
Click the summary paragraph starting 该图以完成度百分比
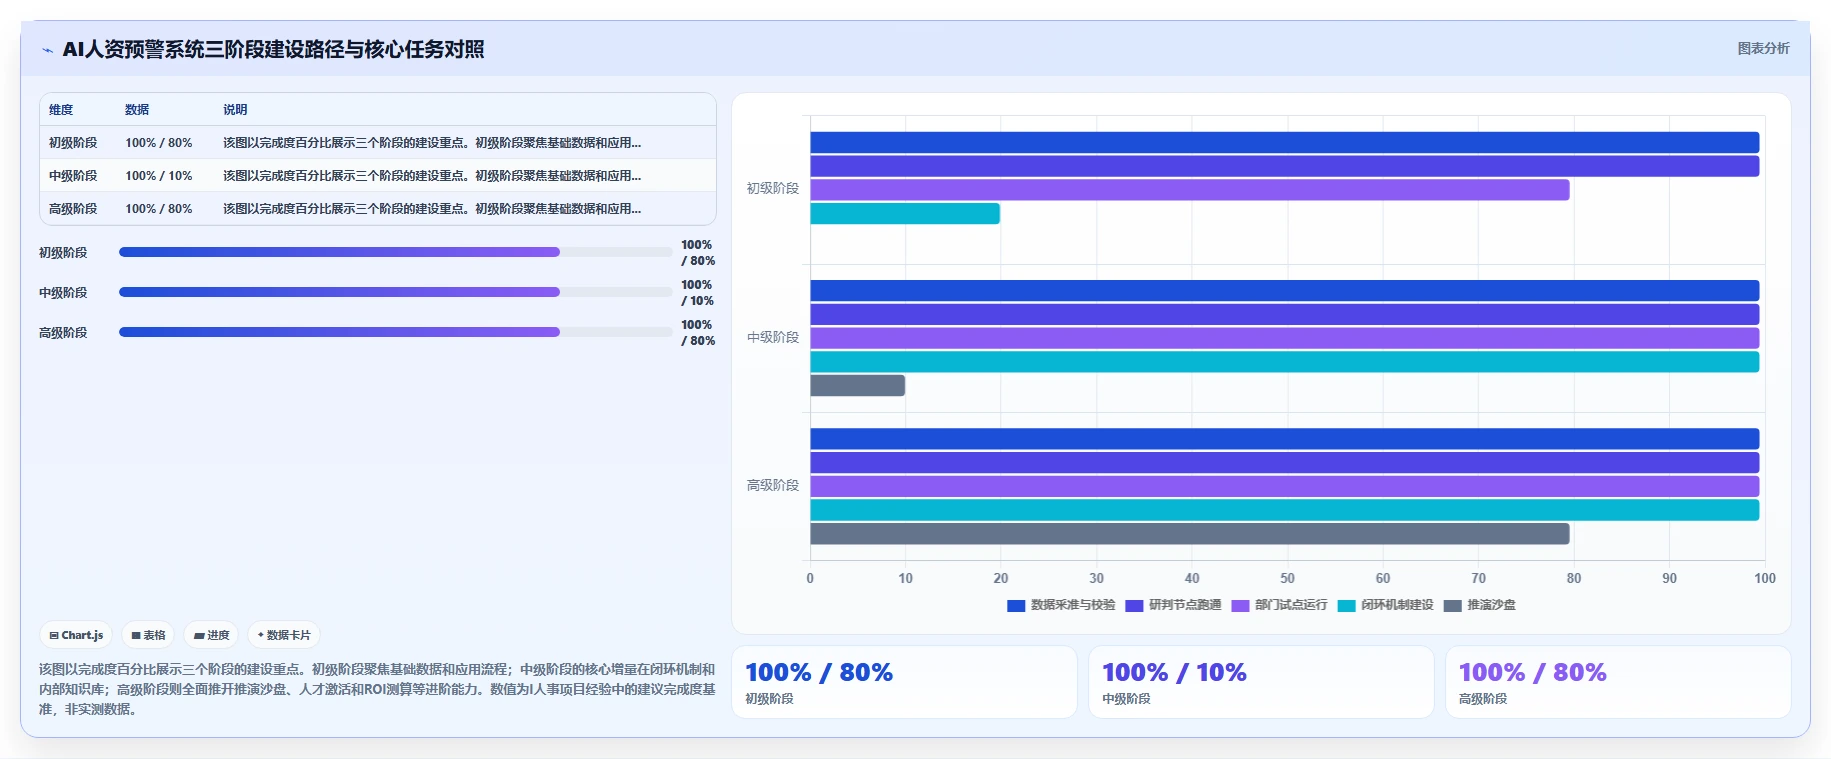(377, 689)
